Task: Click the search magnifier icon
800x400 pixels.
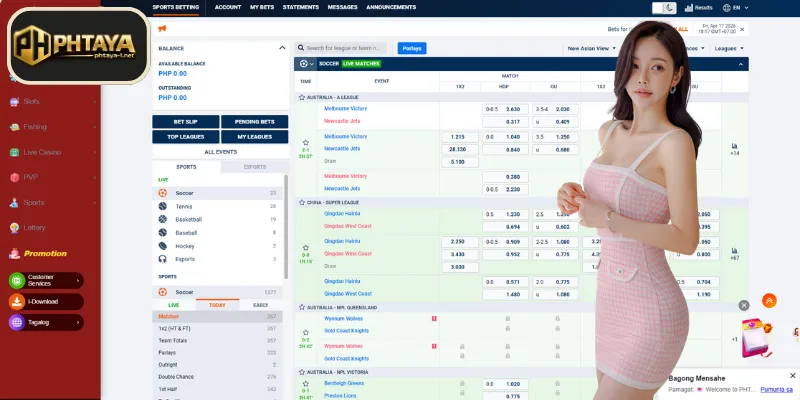Action: click(x=301, y=48)
